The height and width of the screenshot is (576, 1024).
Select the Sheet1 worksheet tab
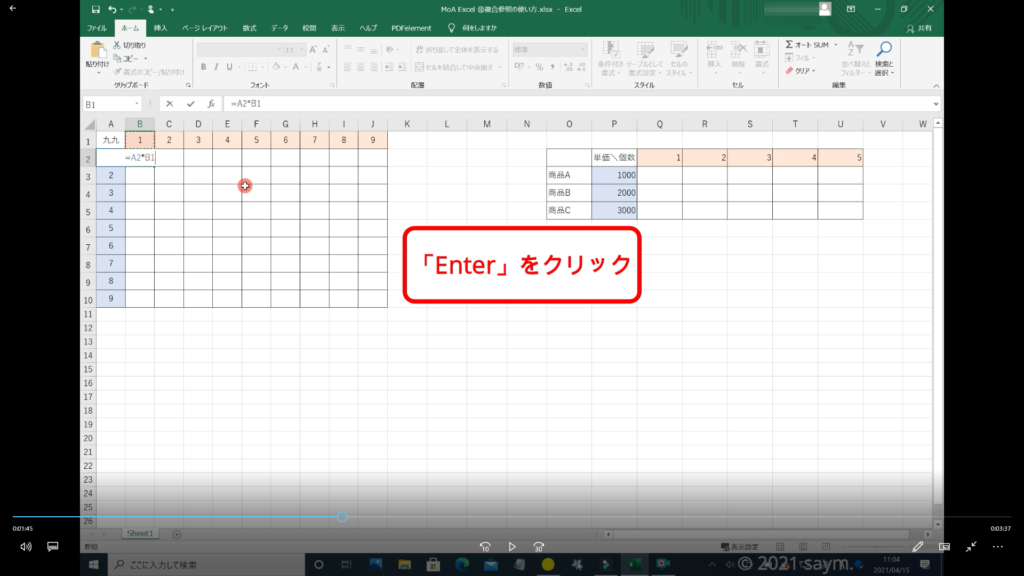[x=139, y=534]
